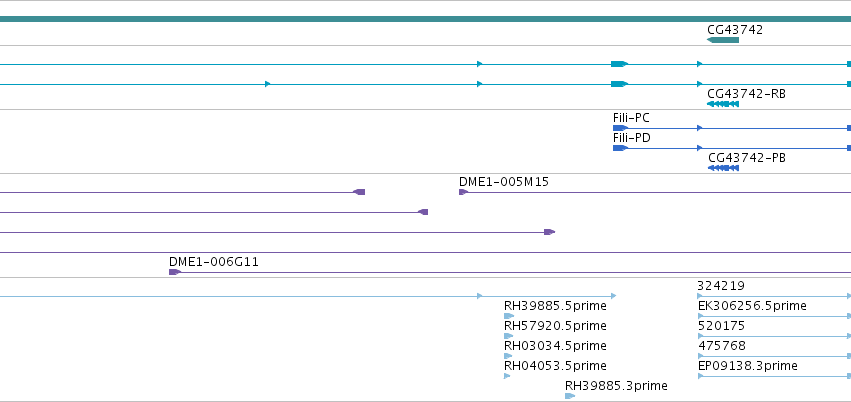Select the DME1-006G11 purple start marker
Viewport: 851px width, 402px height.
point(175,272)
